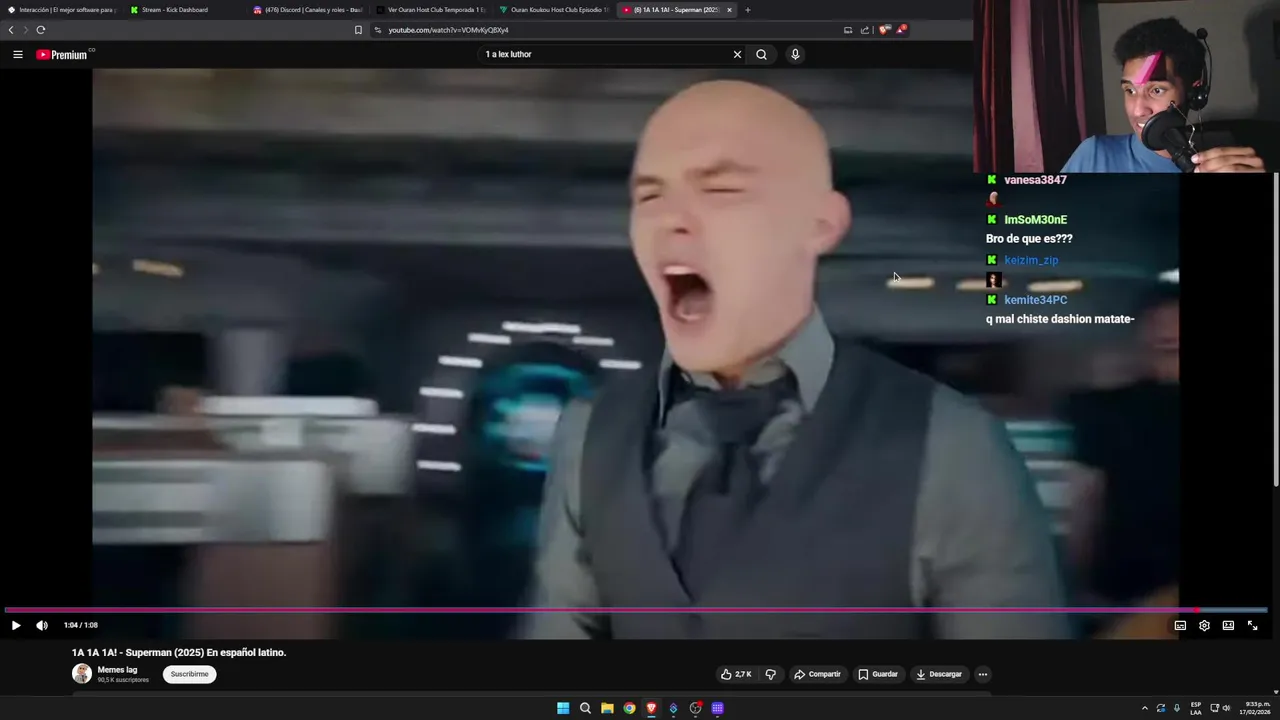1280x720 pixels.
Task: Click chat username keizim_zip
Action: tap(1031, 260)
